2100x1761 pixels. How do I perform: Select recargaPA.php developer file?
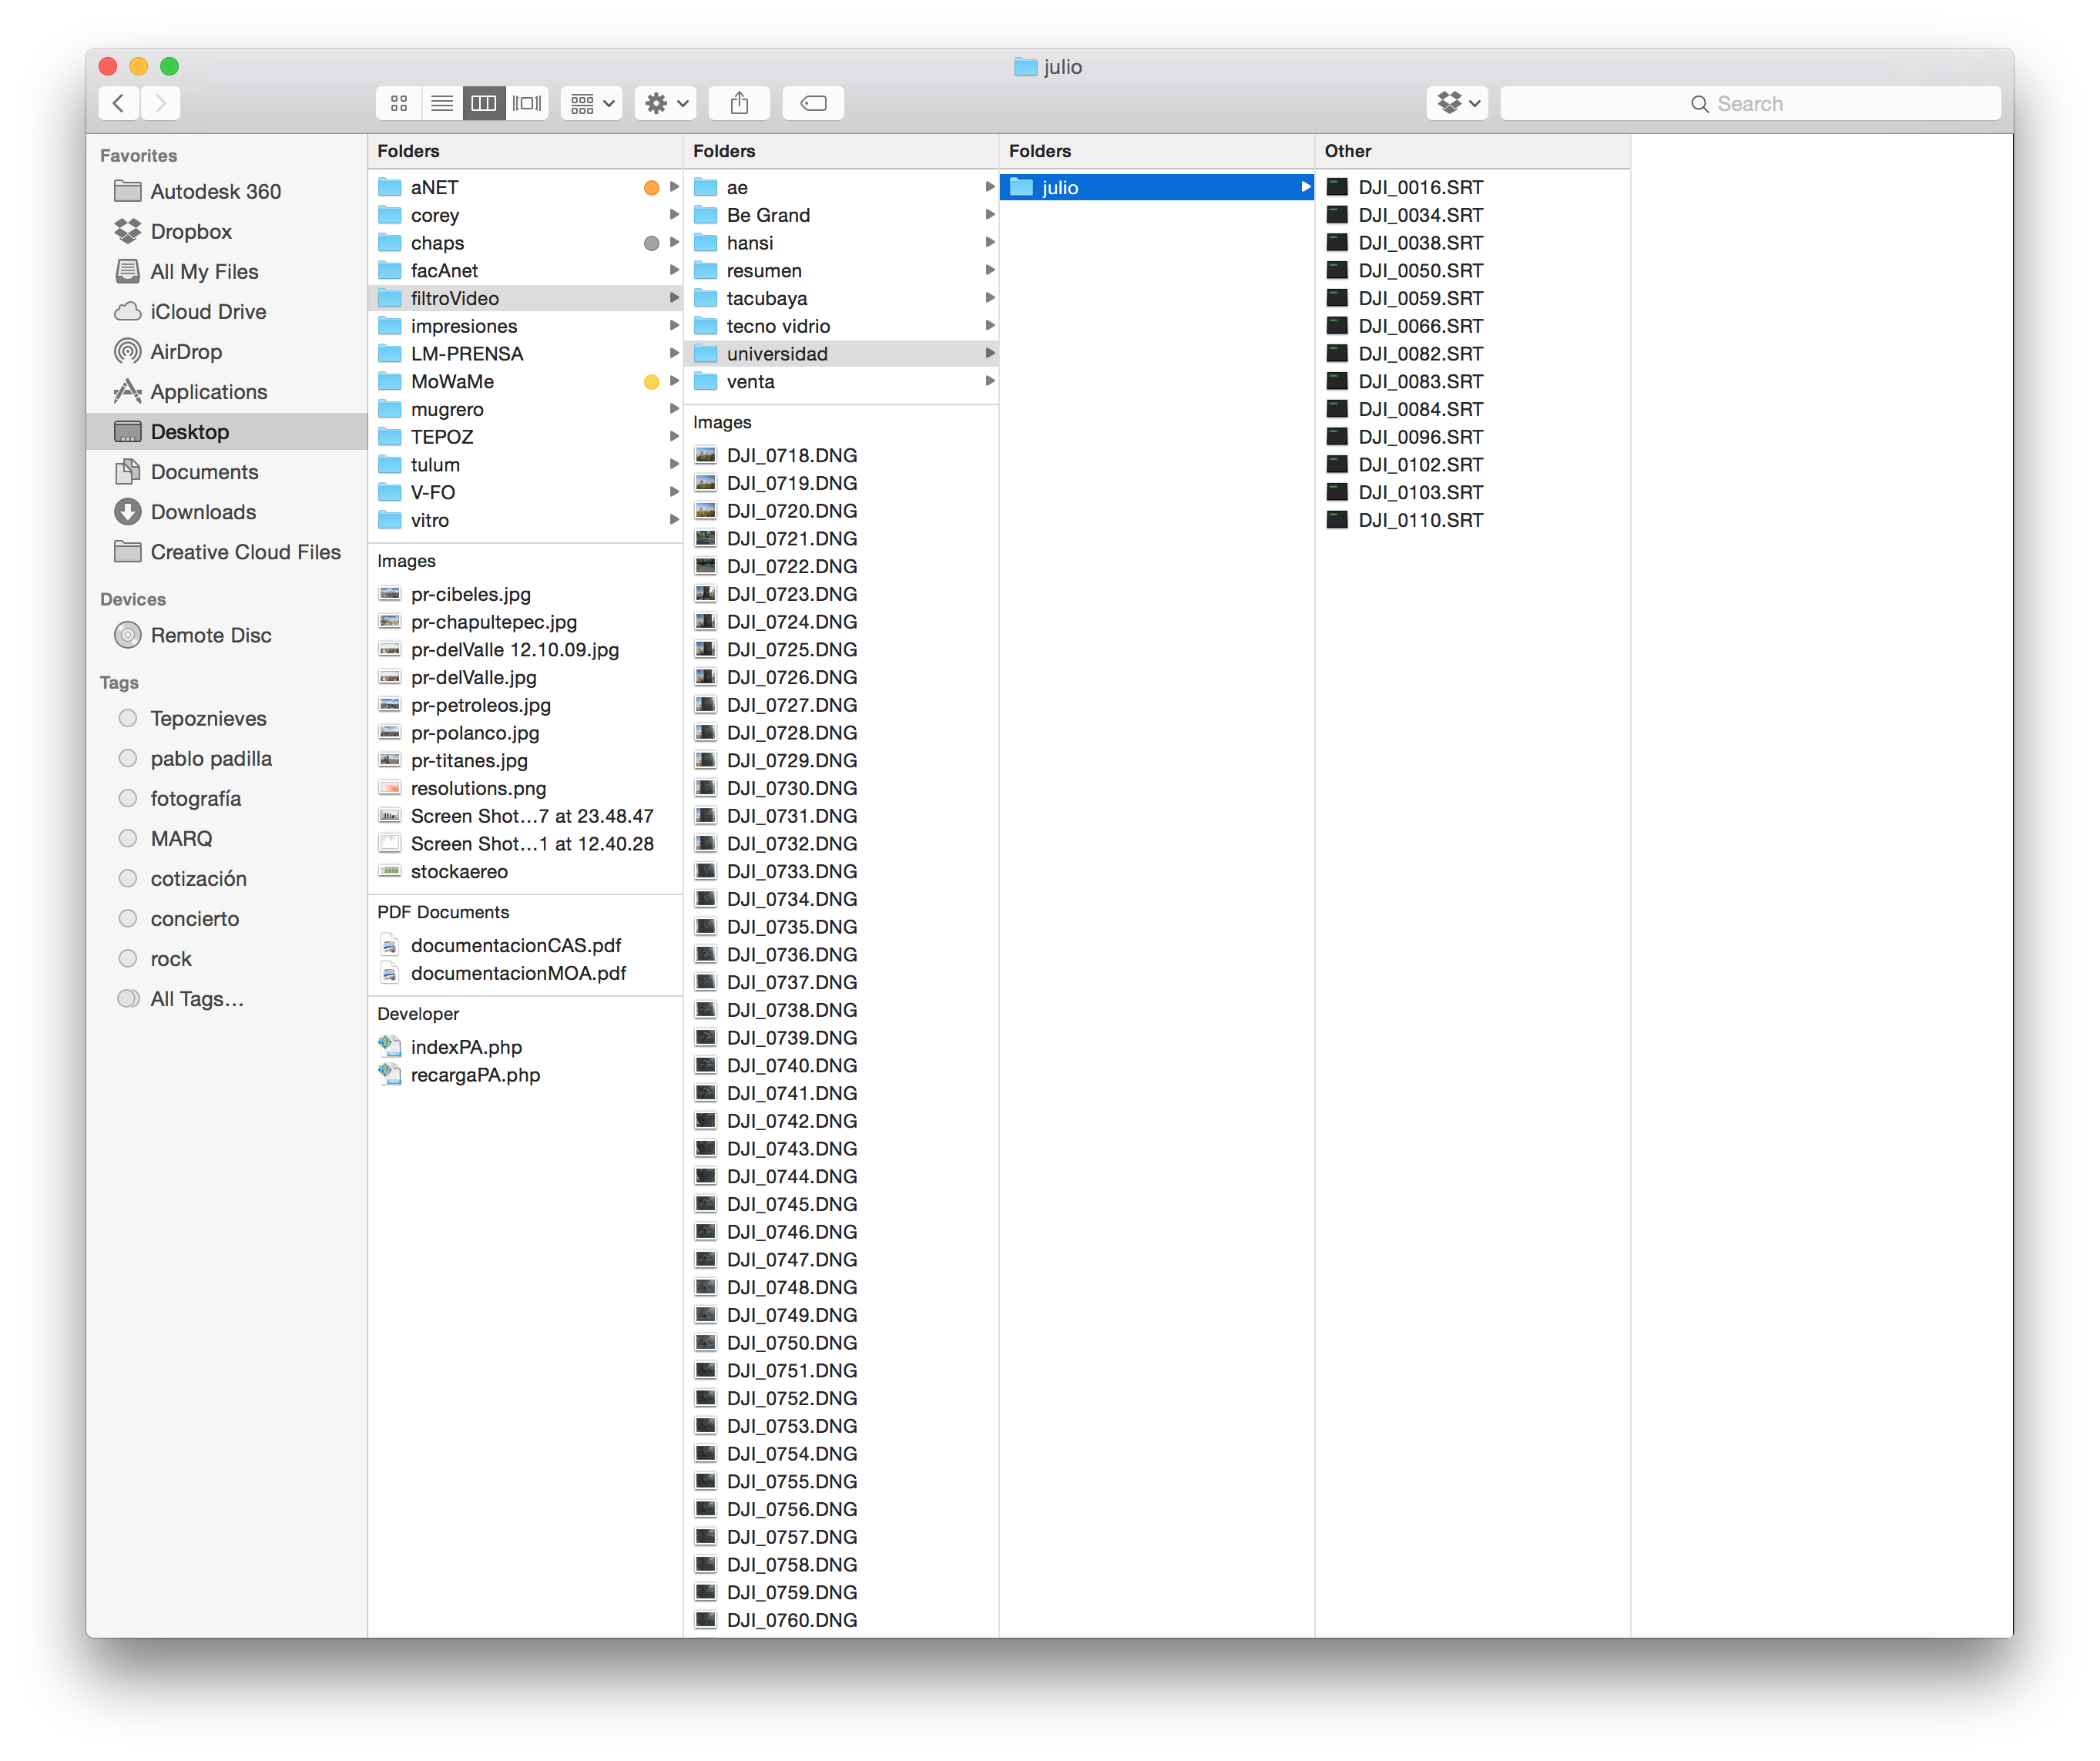click(526, 1074)
